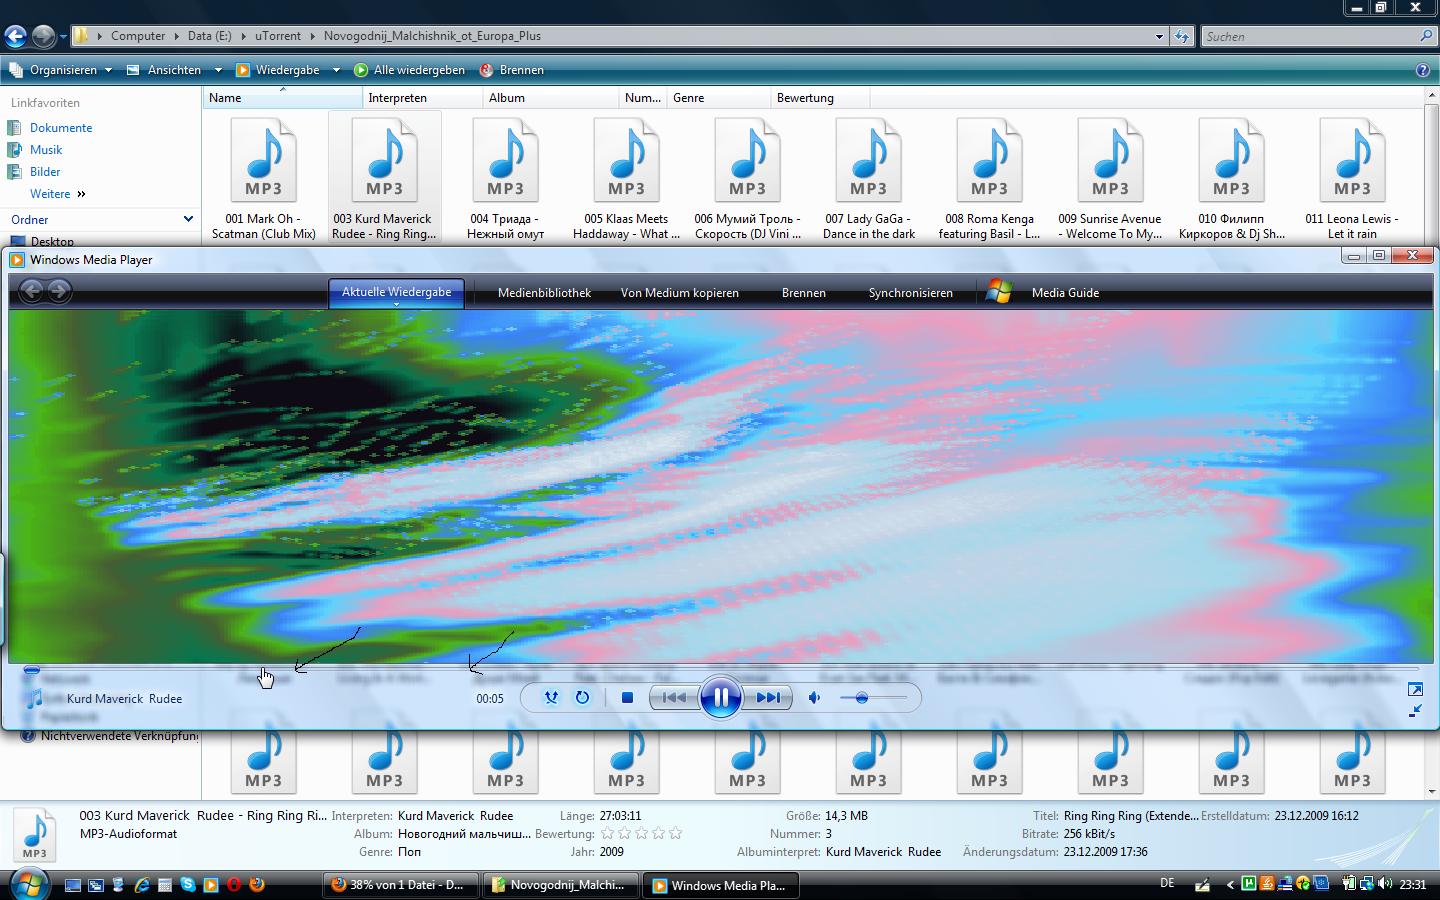
Task: Open the Medienbibliothek tab
Action: [x=545, y=293]
